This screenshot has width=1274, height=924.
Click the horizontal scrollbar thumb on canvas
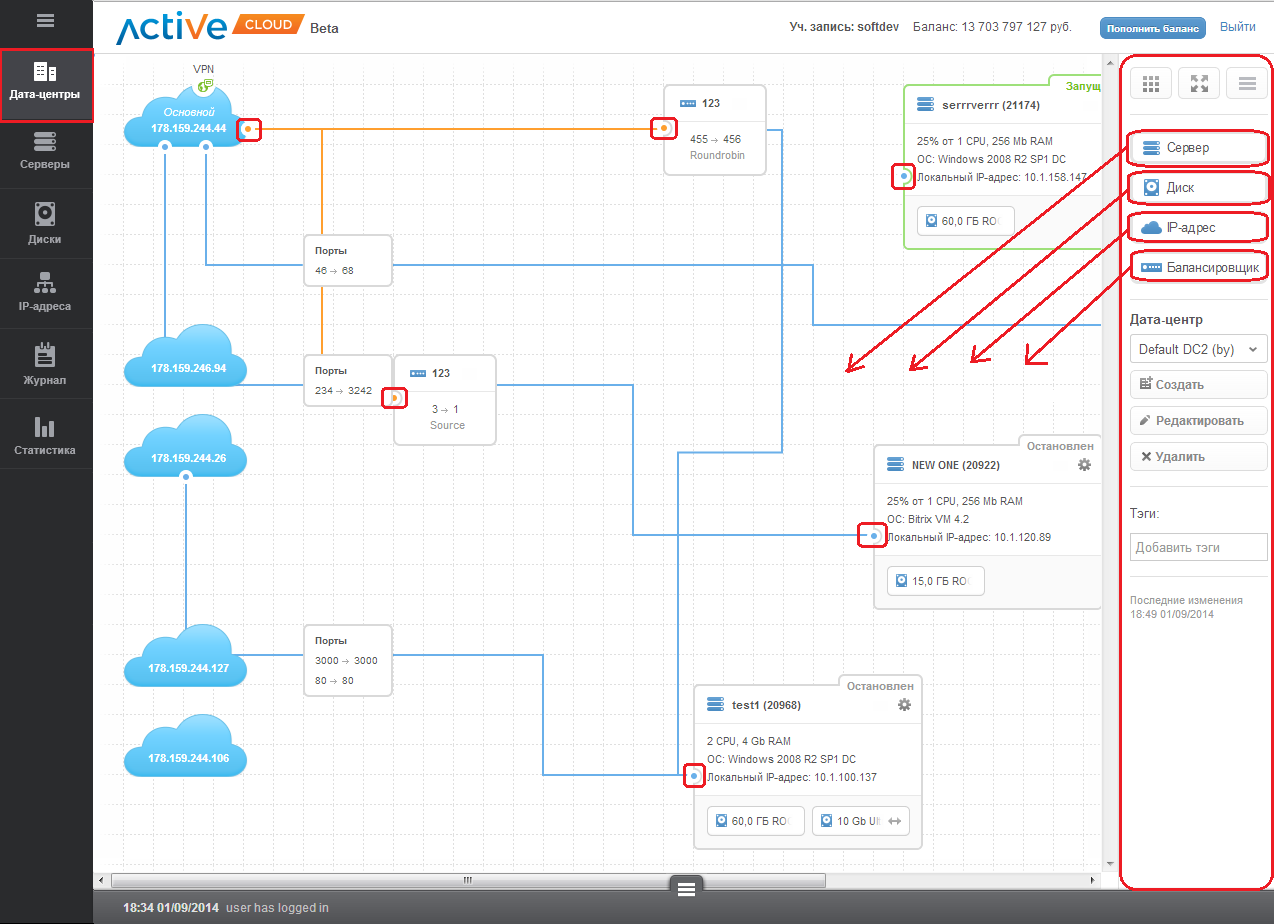click(x=468, y=880)
